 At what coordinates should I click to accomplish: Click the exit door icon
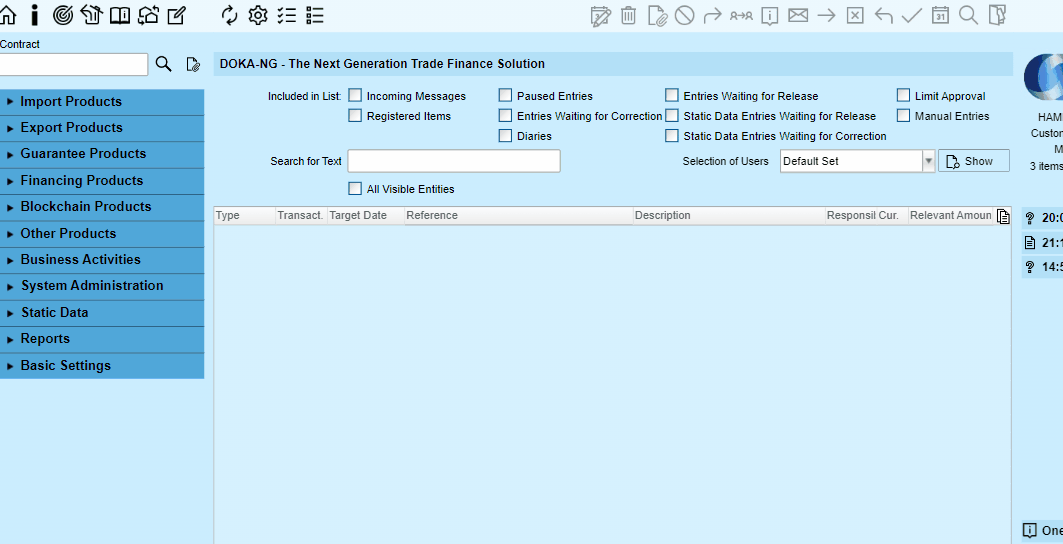pyautogui.click(x=997, y=15)
